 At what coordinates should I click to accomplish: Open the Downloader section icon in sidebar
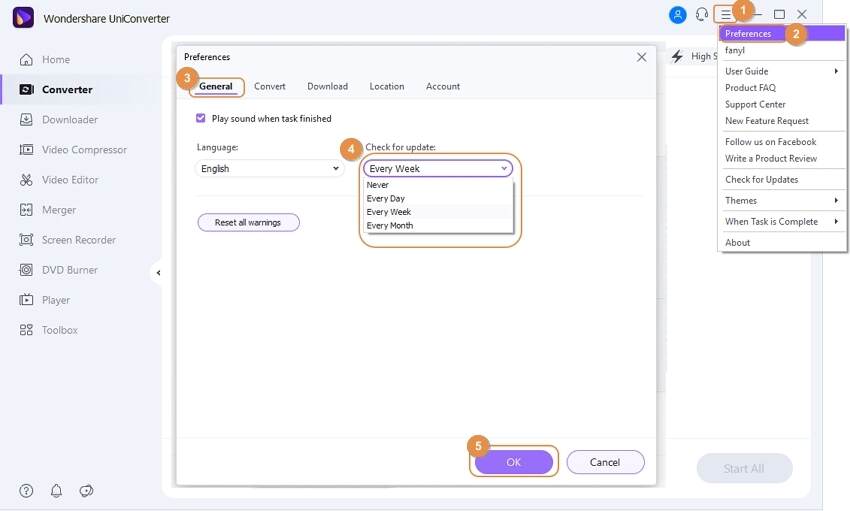(26, 120)
